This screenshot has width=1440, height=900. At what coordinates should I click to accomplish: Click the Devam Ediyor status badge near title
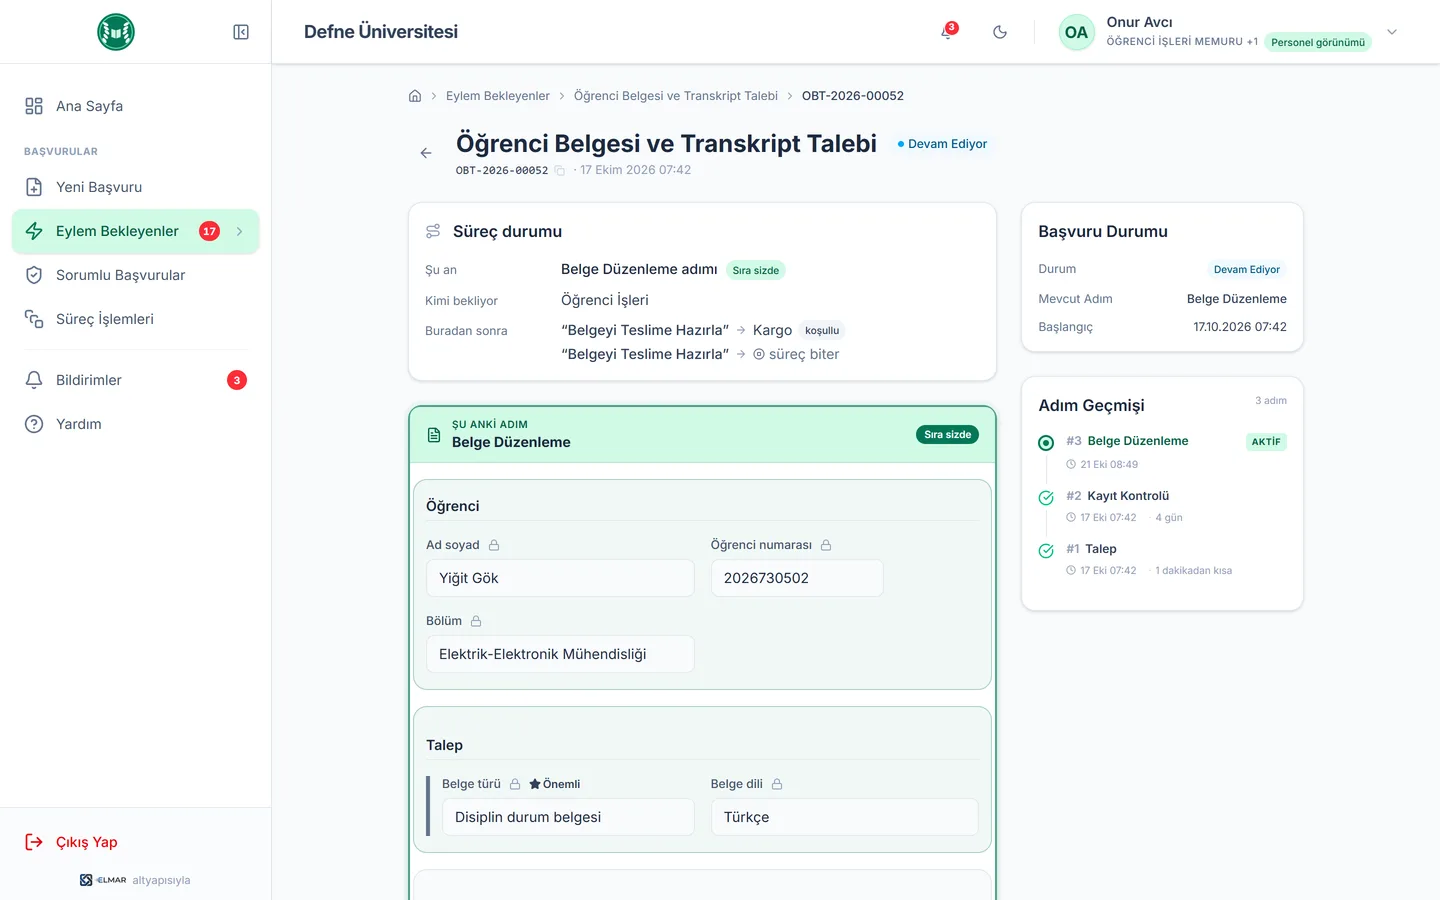(942, 144)
